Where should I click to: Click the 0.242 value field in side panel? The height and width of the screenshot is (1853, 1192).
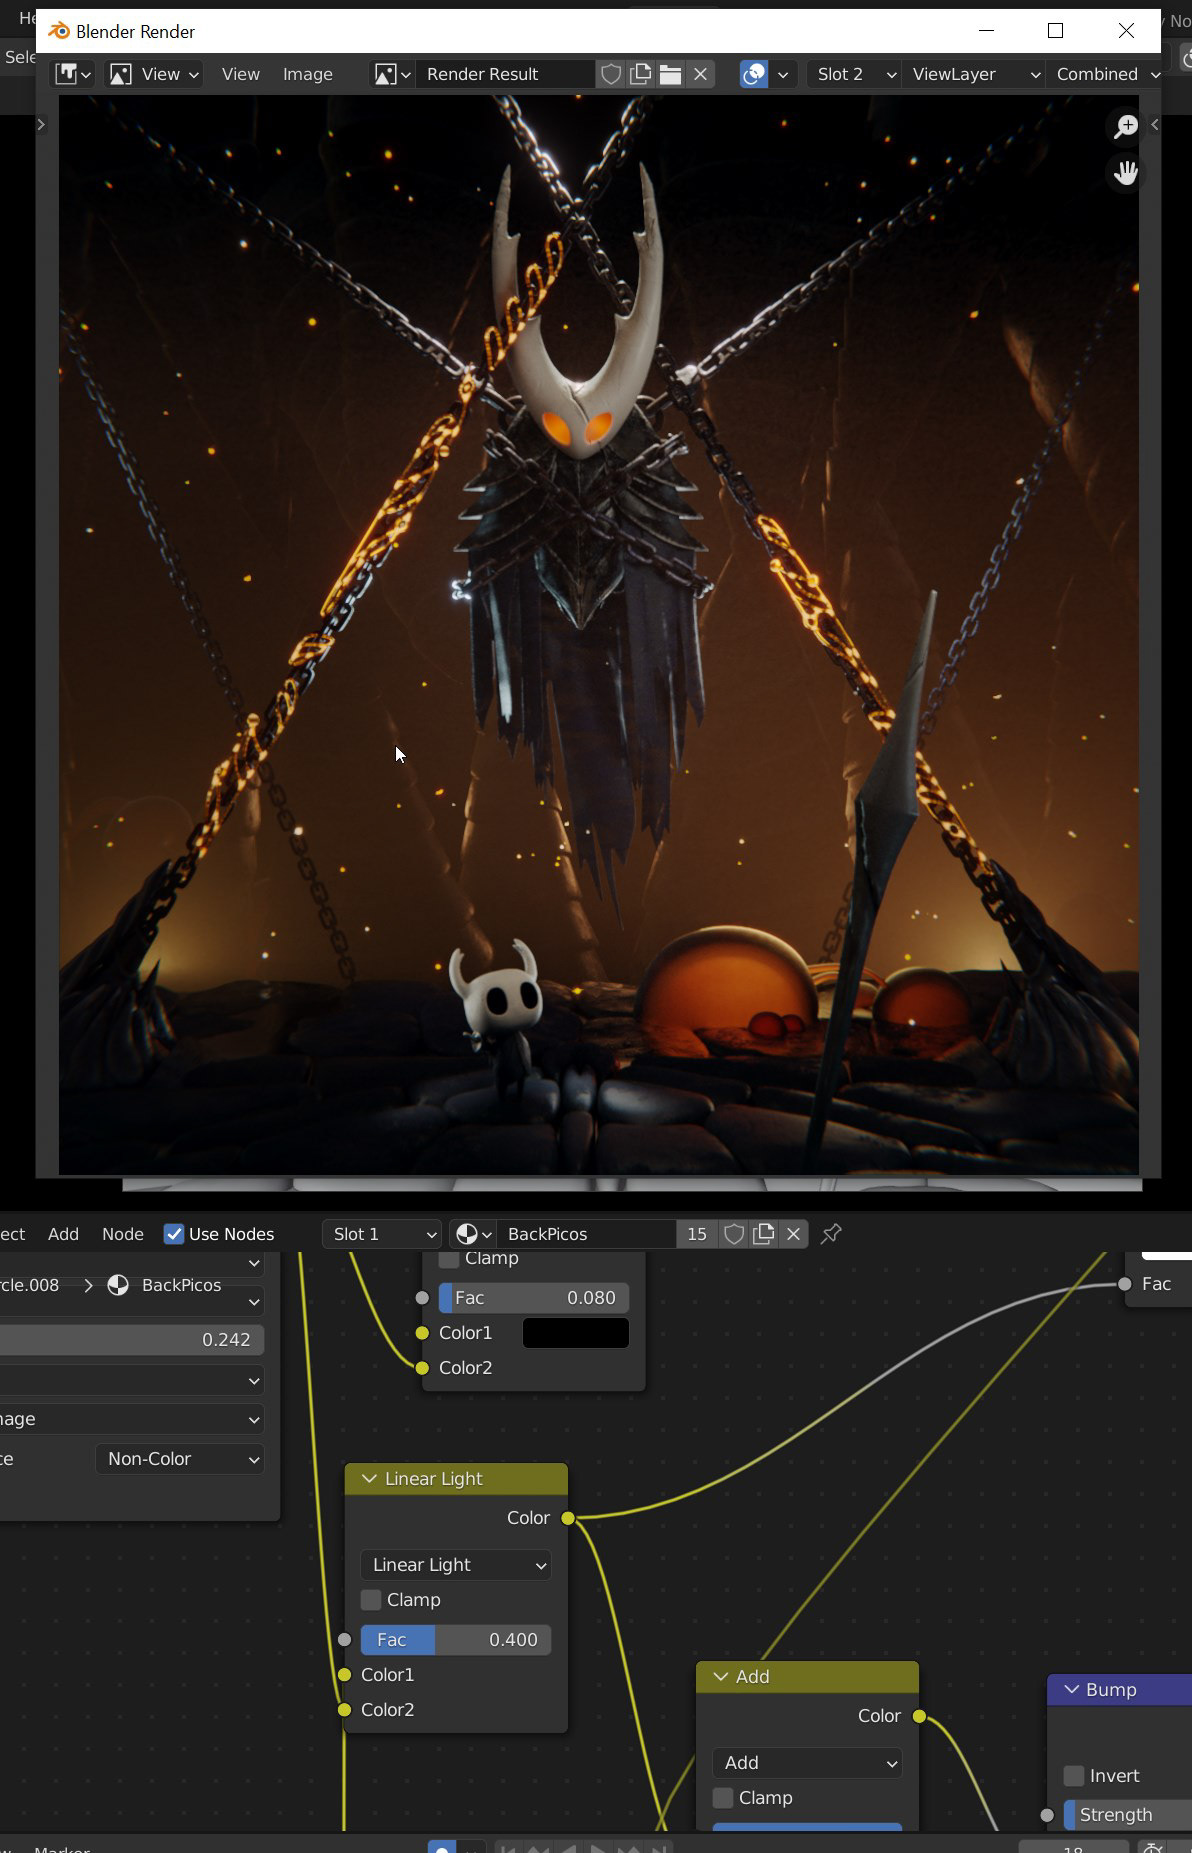132,1339
